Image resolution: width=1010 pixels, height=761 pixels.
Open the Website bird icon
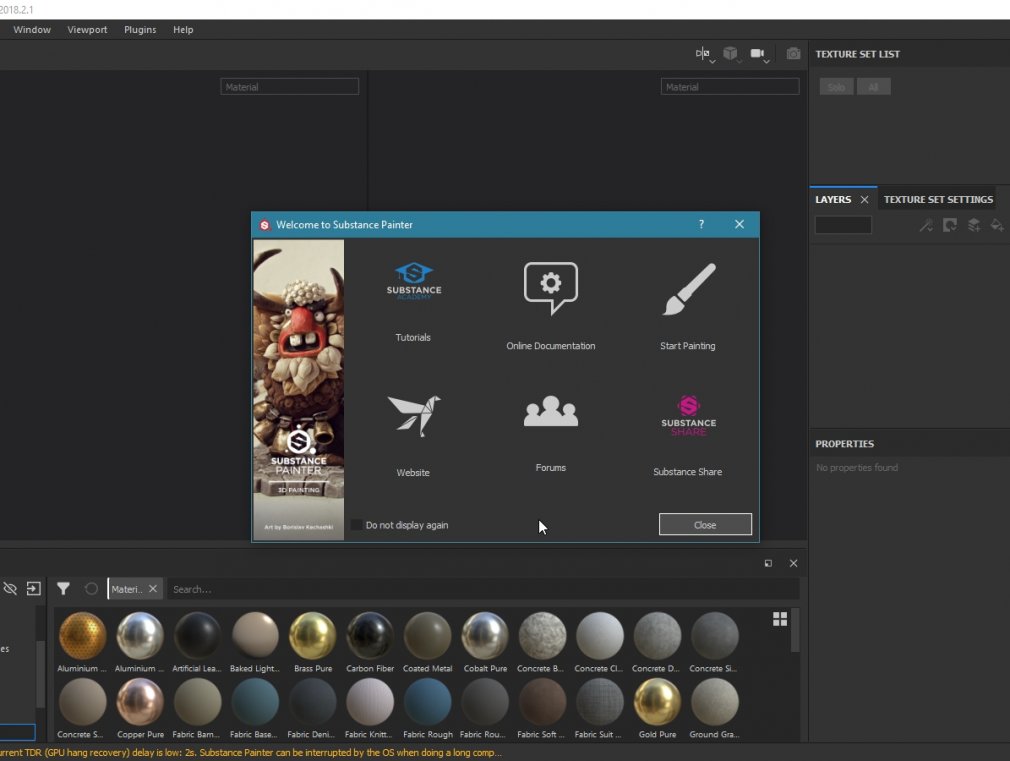pos(414,416)
